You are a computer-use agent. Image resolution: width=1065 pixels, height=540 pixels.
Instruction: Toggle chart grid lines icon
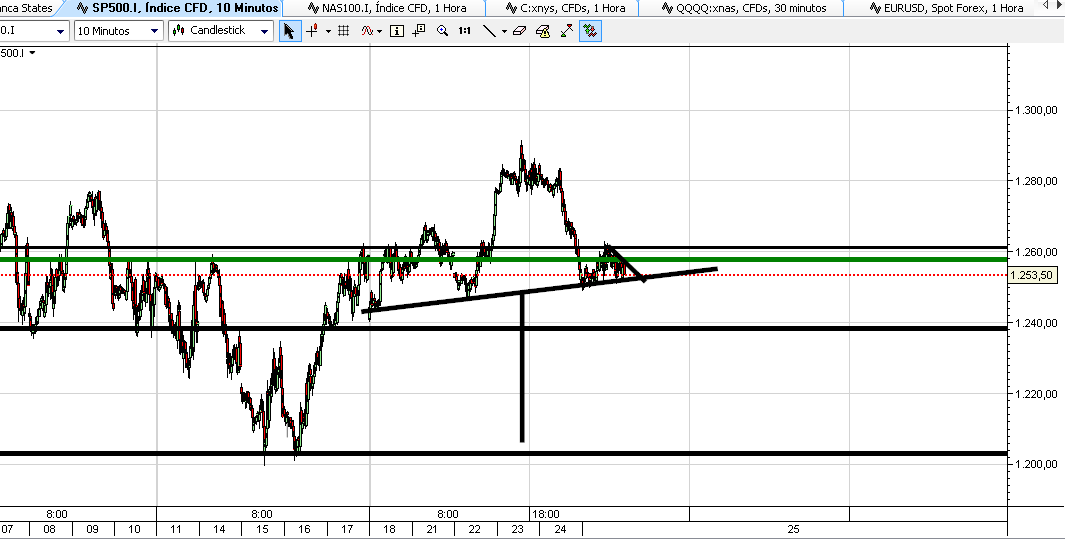coord(344,31)
